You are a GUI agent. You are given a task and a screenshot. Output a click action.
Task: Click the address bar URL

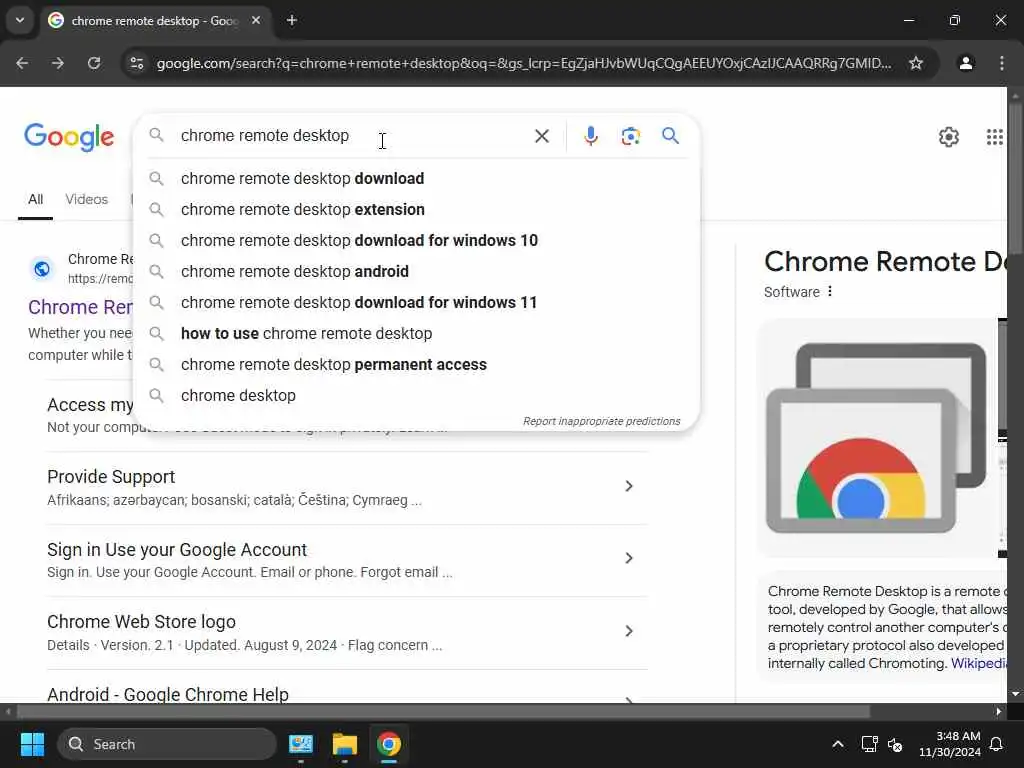(524, 63)
